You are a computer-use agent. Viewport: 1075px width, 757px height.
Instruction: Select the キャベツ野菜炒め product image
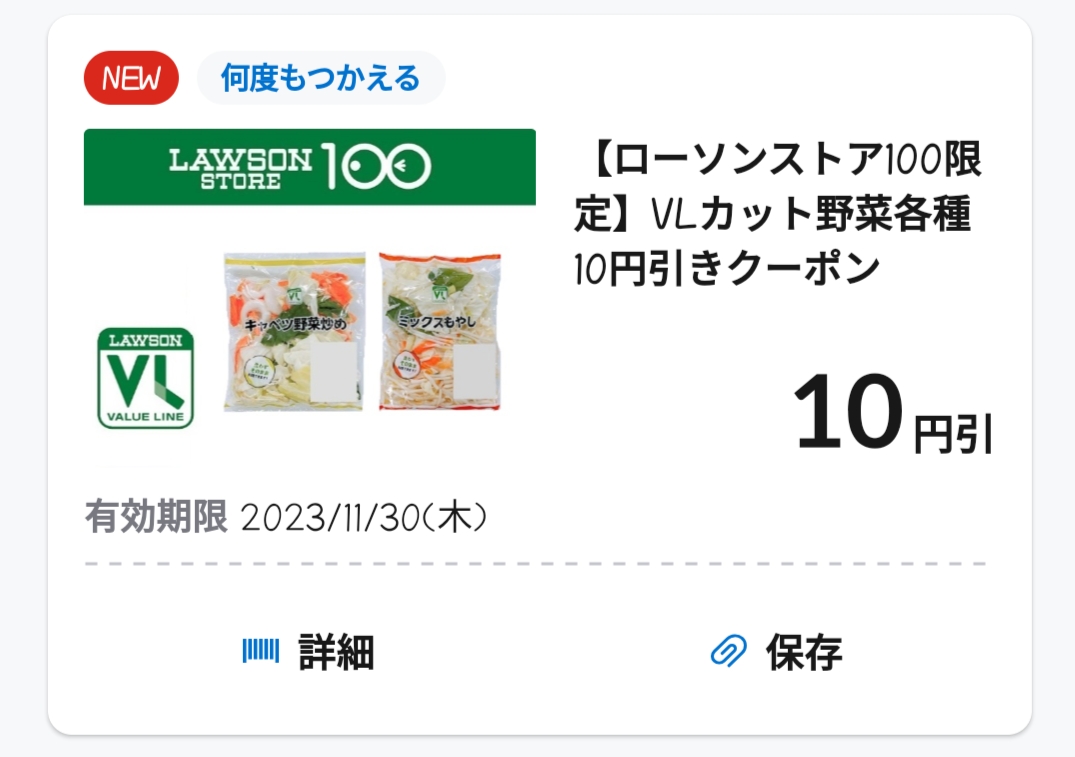[294, 332]
